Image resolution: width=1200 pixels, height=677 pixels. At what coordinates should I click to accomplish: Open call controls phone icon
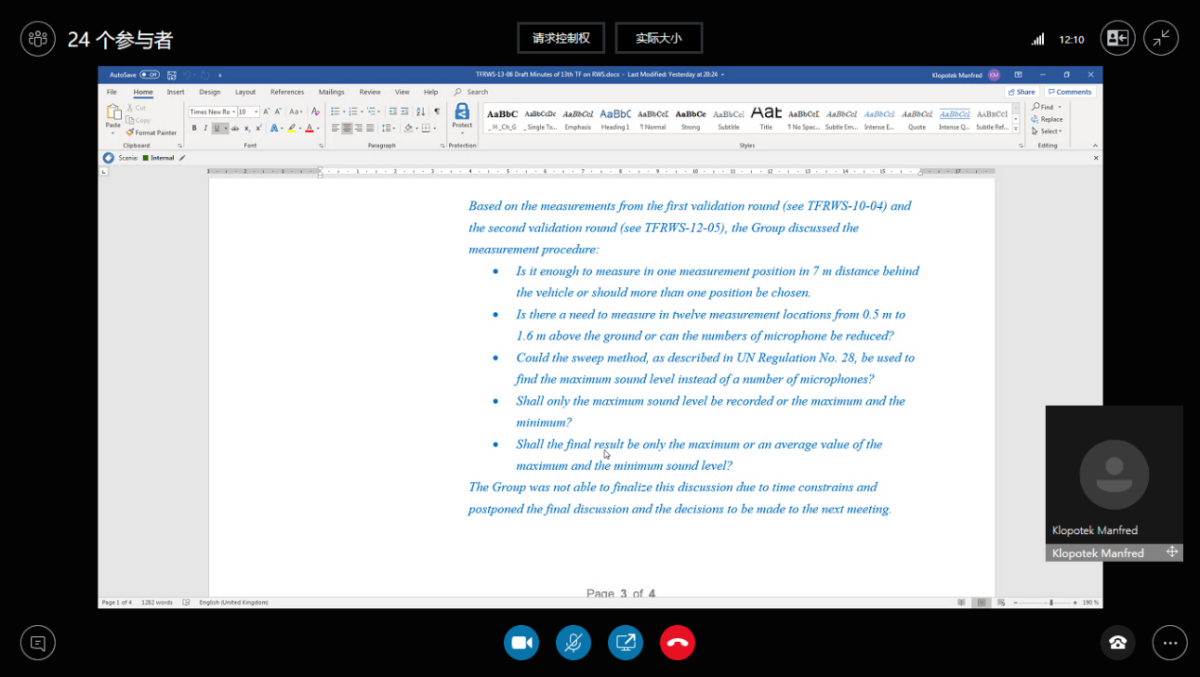coord(1118,643)
